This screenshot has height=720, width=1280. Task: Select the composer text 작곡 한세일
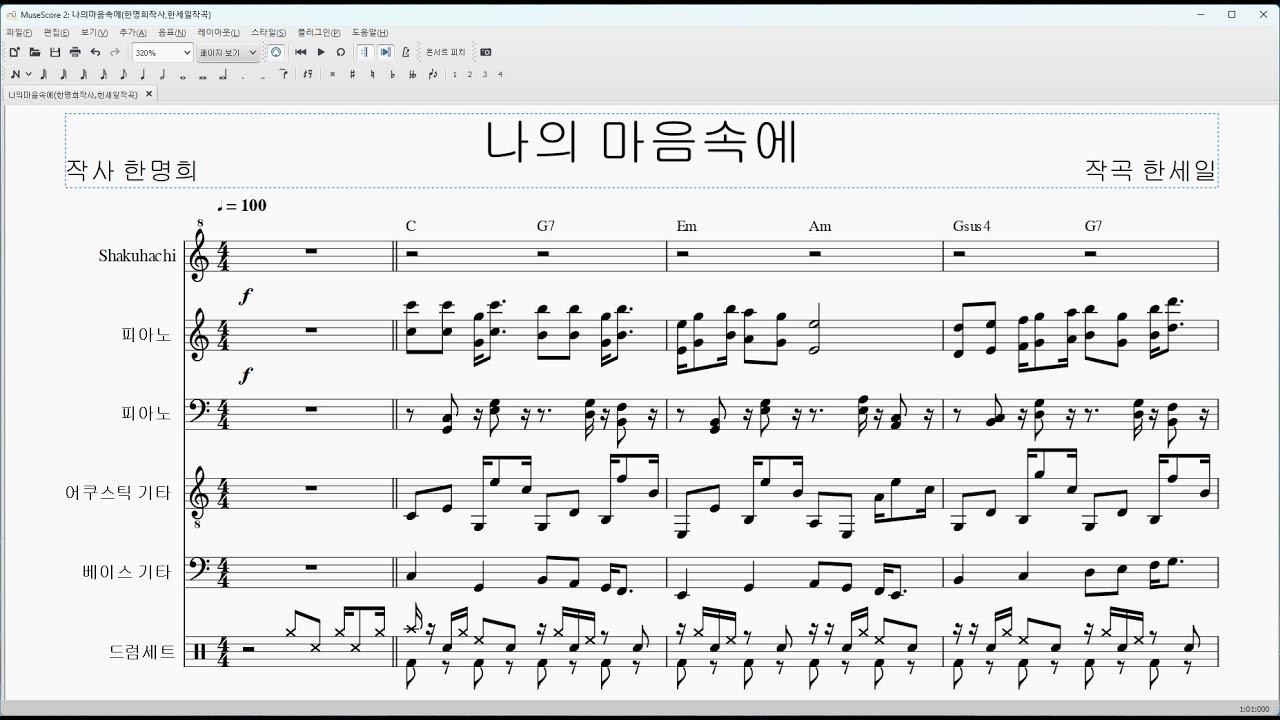pyautogui.click(x=1150, y=170)
